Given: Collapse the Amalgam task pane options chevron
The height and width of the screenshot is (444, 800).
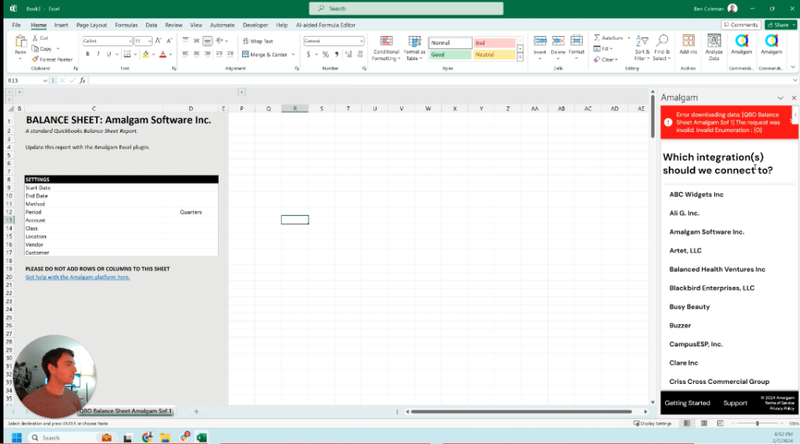Looking at the screenshot, I should [780, 97].
